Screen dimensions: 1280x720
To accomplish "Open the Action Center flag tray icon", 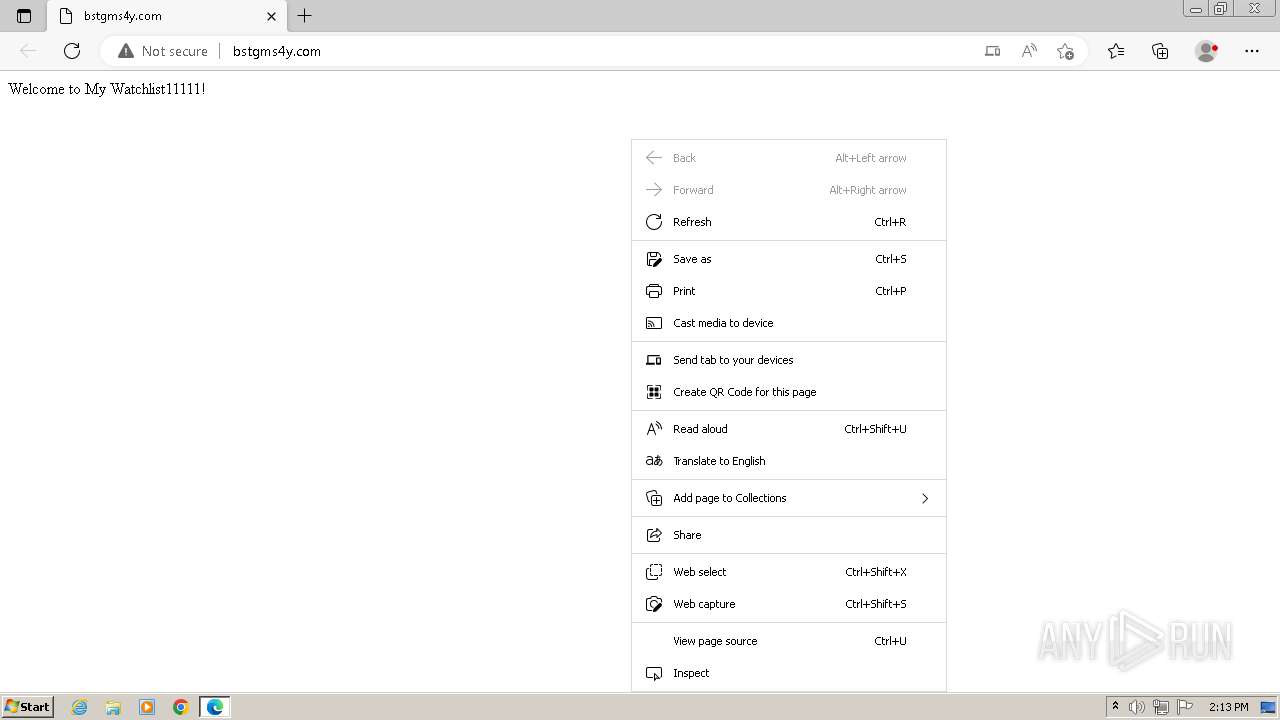I will [x=1185, y=707].
